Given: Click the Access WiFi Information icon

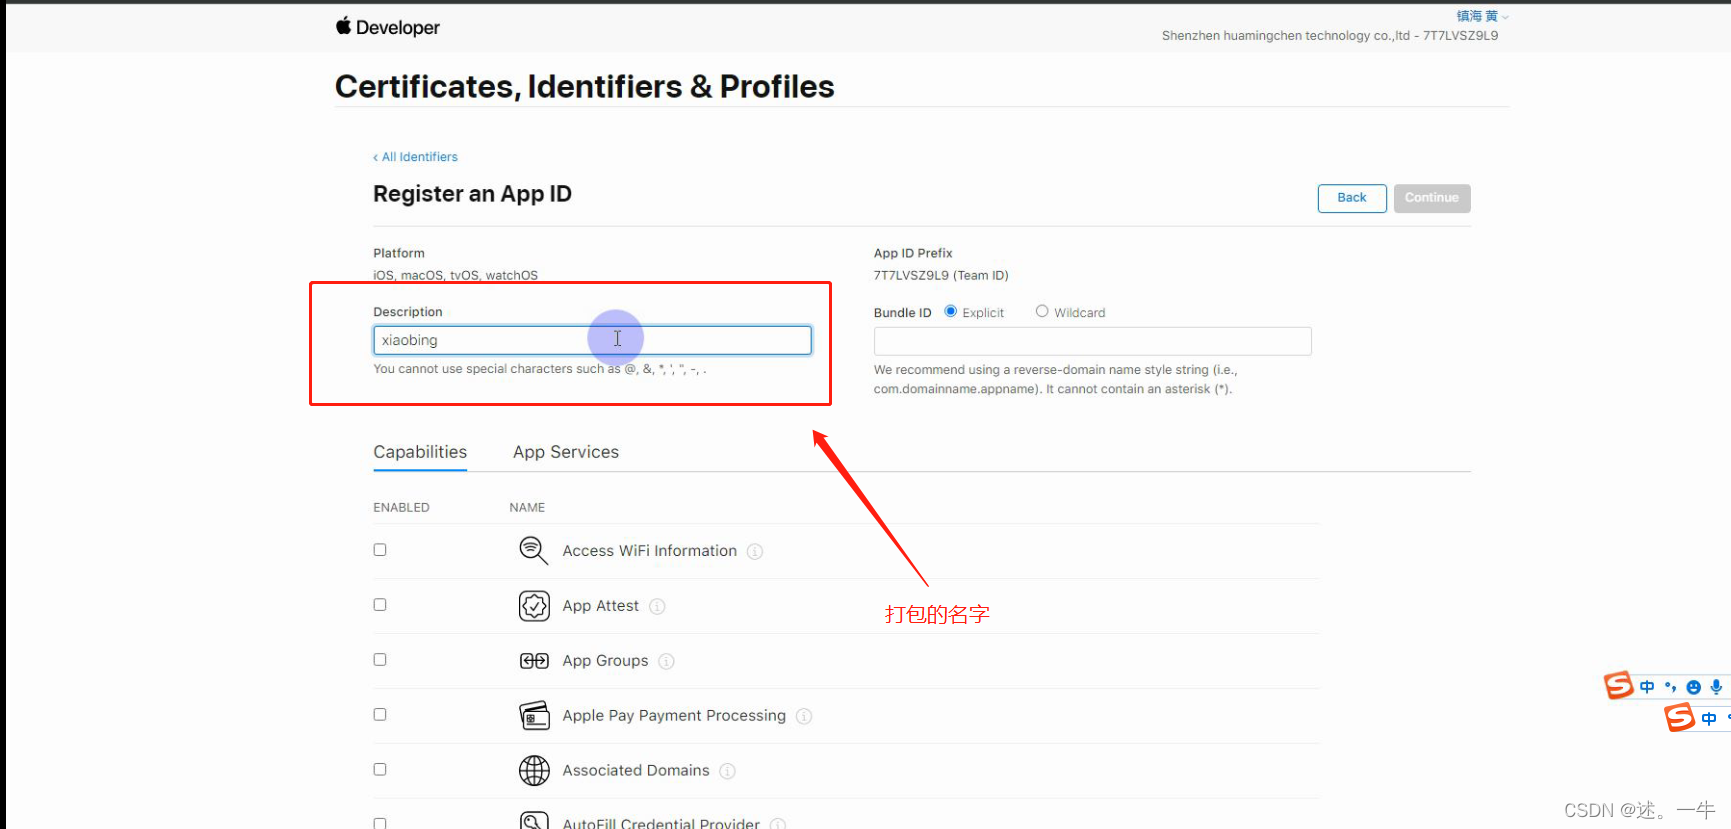Looking at the screenshot, I should 533,550.
